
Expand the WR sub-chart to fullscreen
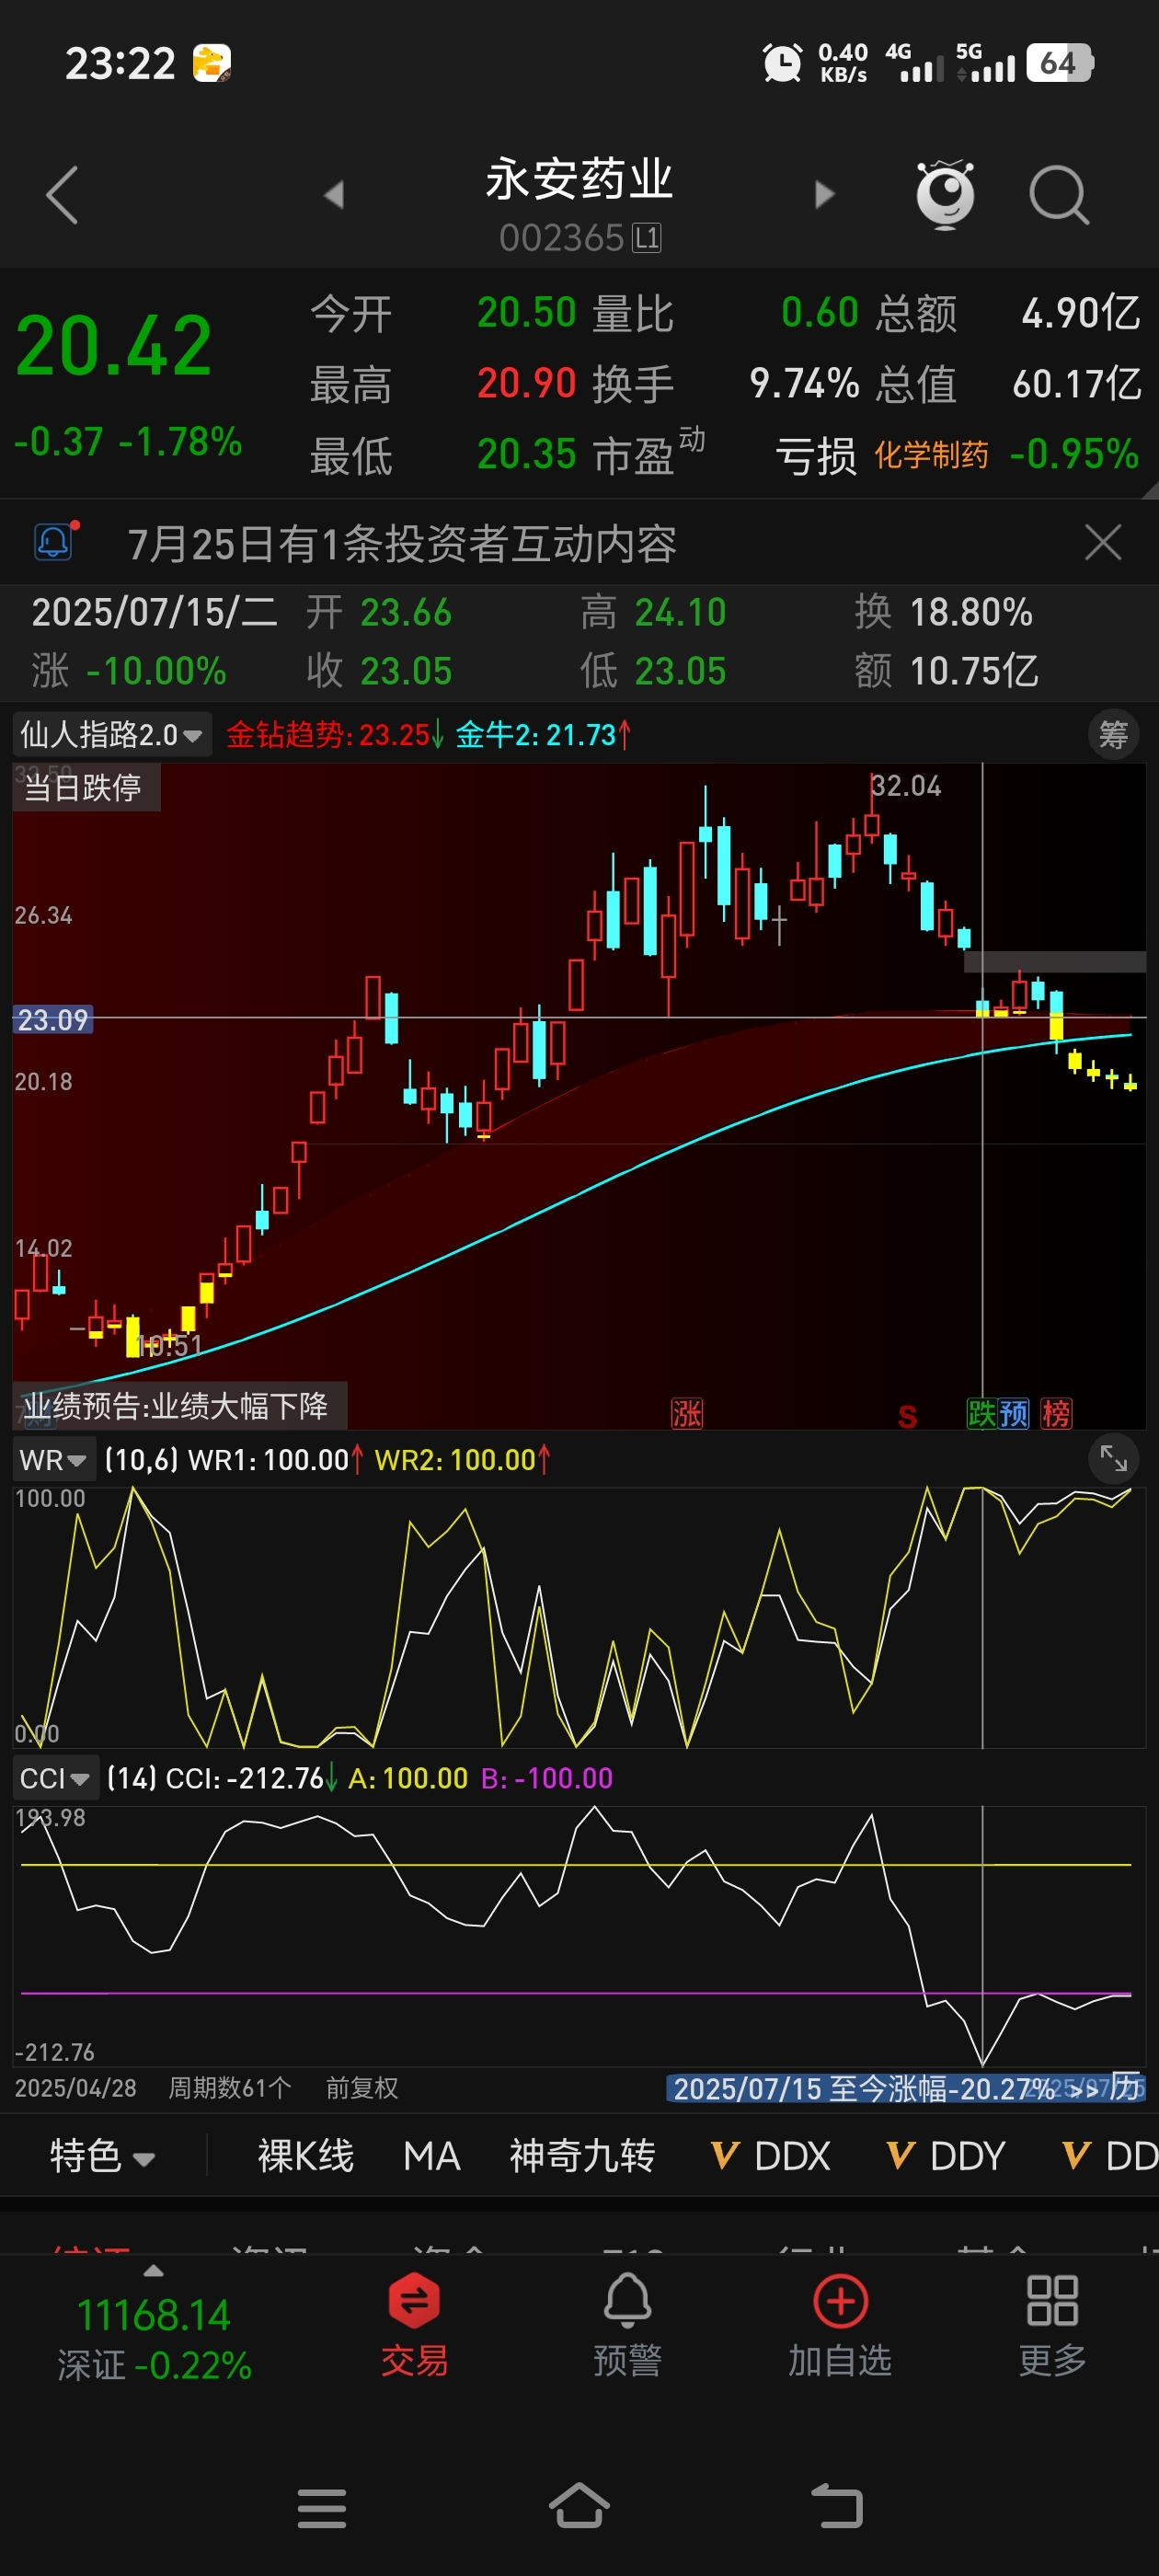tap(1113, 1459)
